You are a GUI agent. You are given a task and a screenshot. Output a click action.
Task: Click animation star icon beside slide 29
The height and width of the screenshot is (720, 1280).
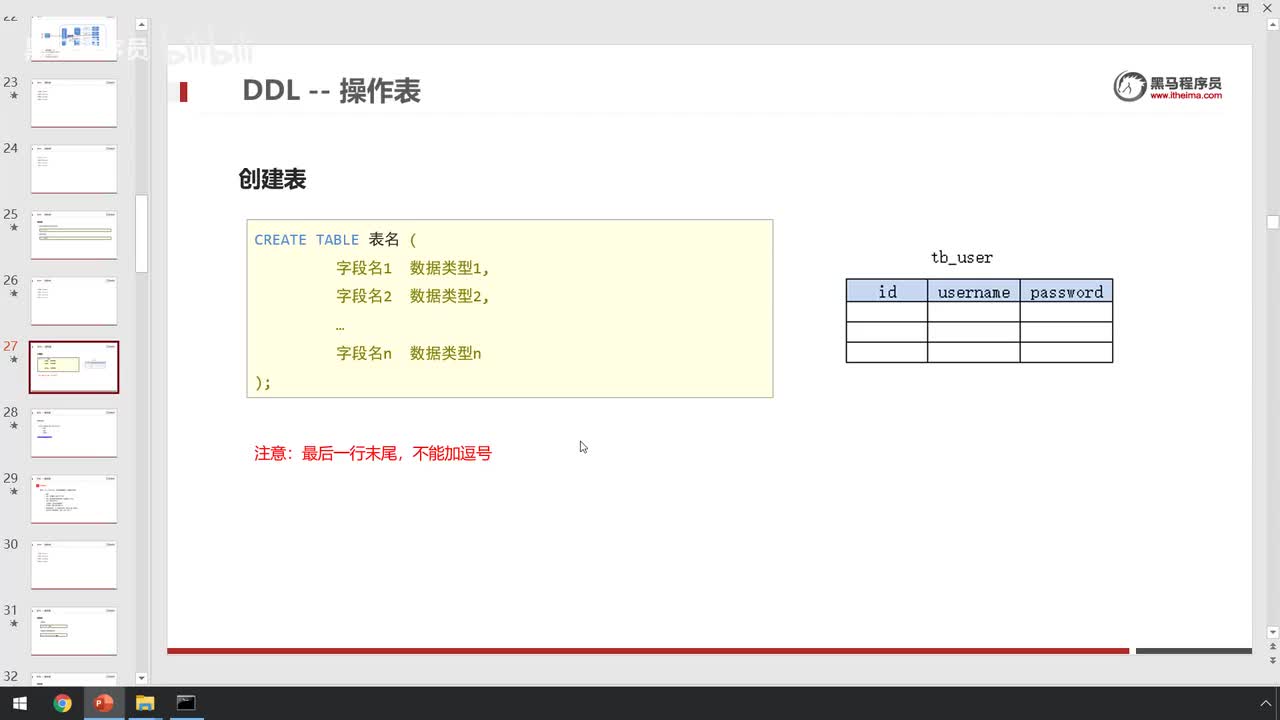[13, 492]
